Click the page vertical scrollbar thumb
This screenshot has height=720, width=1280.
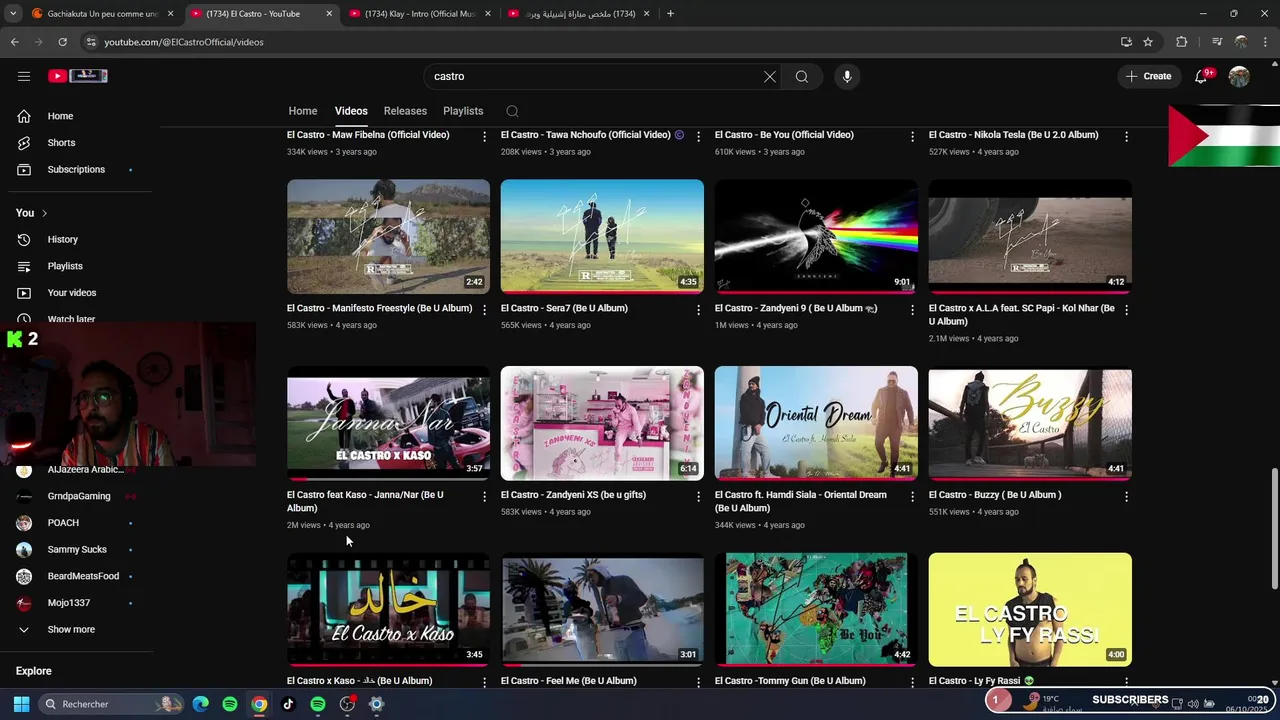(1274, 529)
